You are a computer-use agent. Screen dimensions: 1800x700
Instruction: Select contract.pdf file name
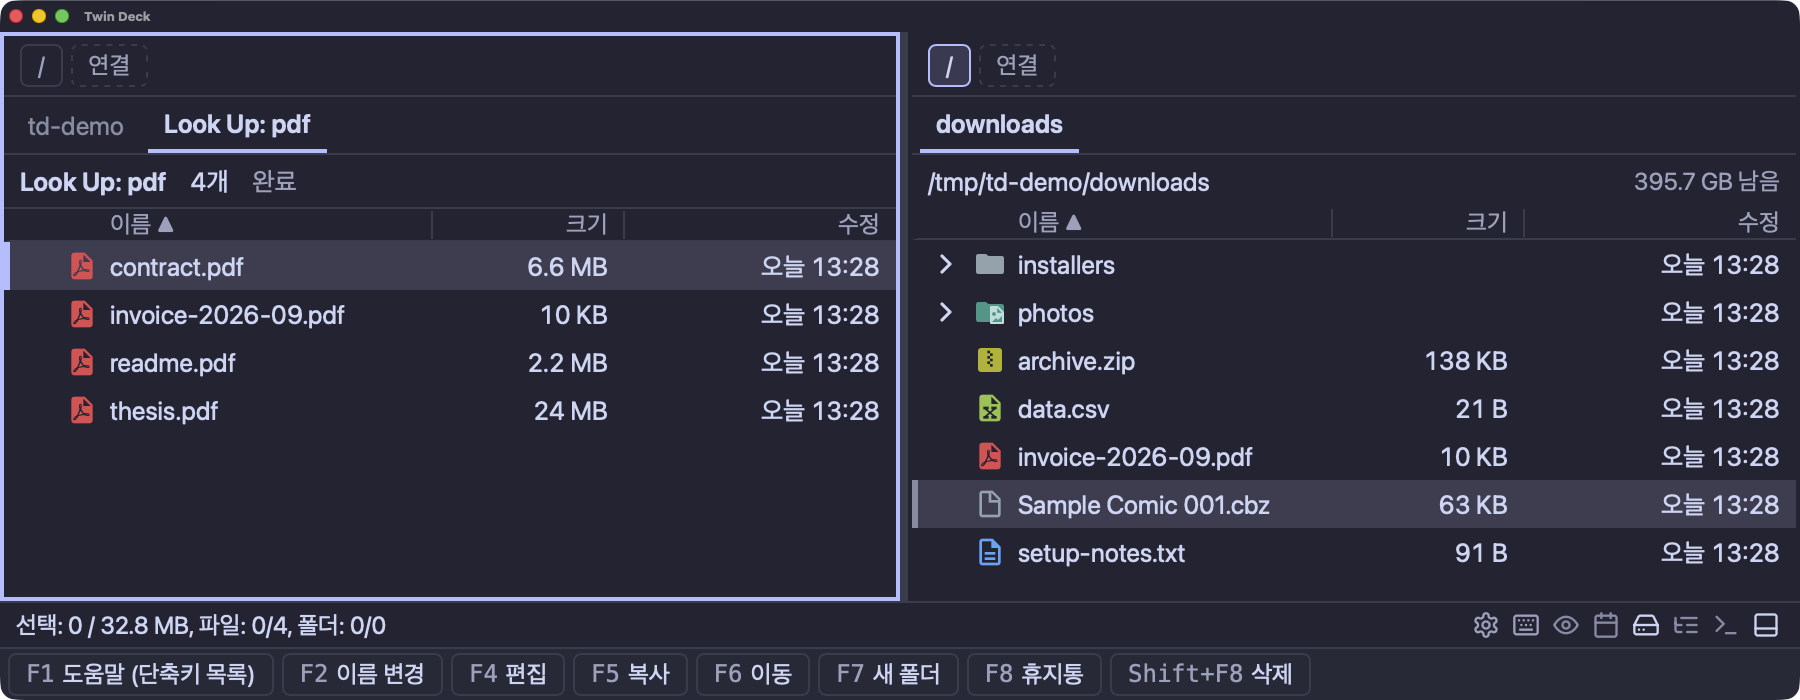pos(176,267)
